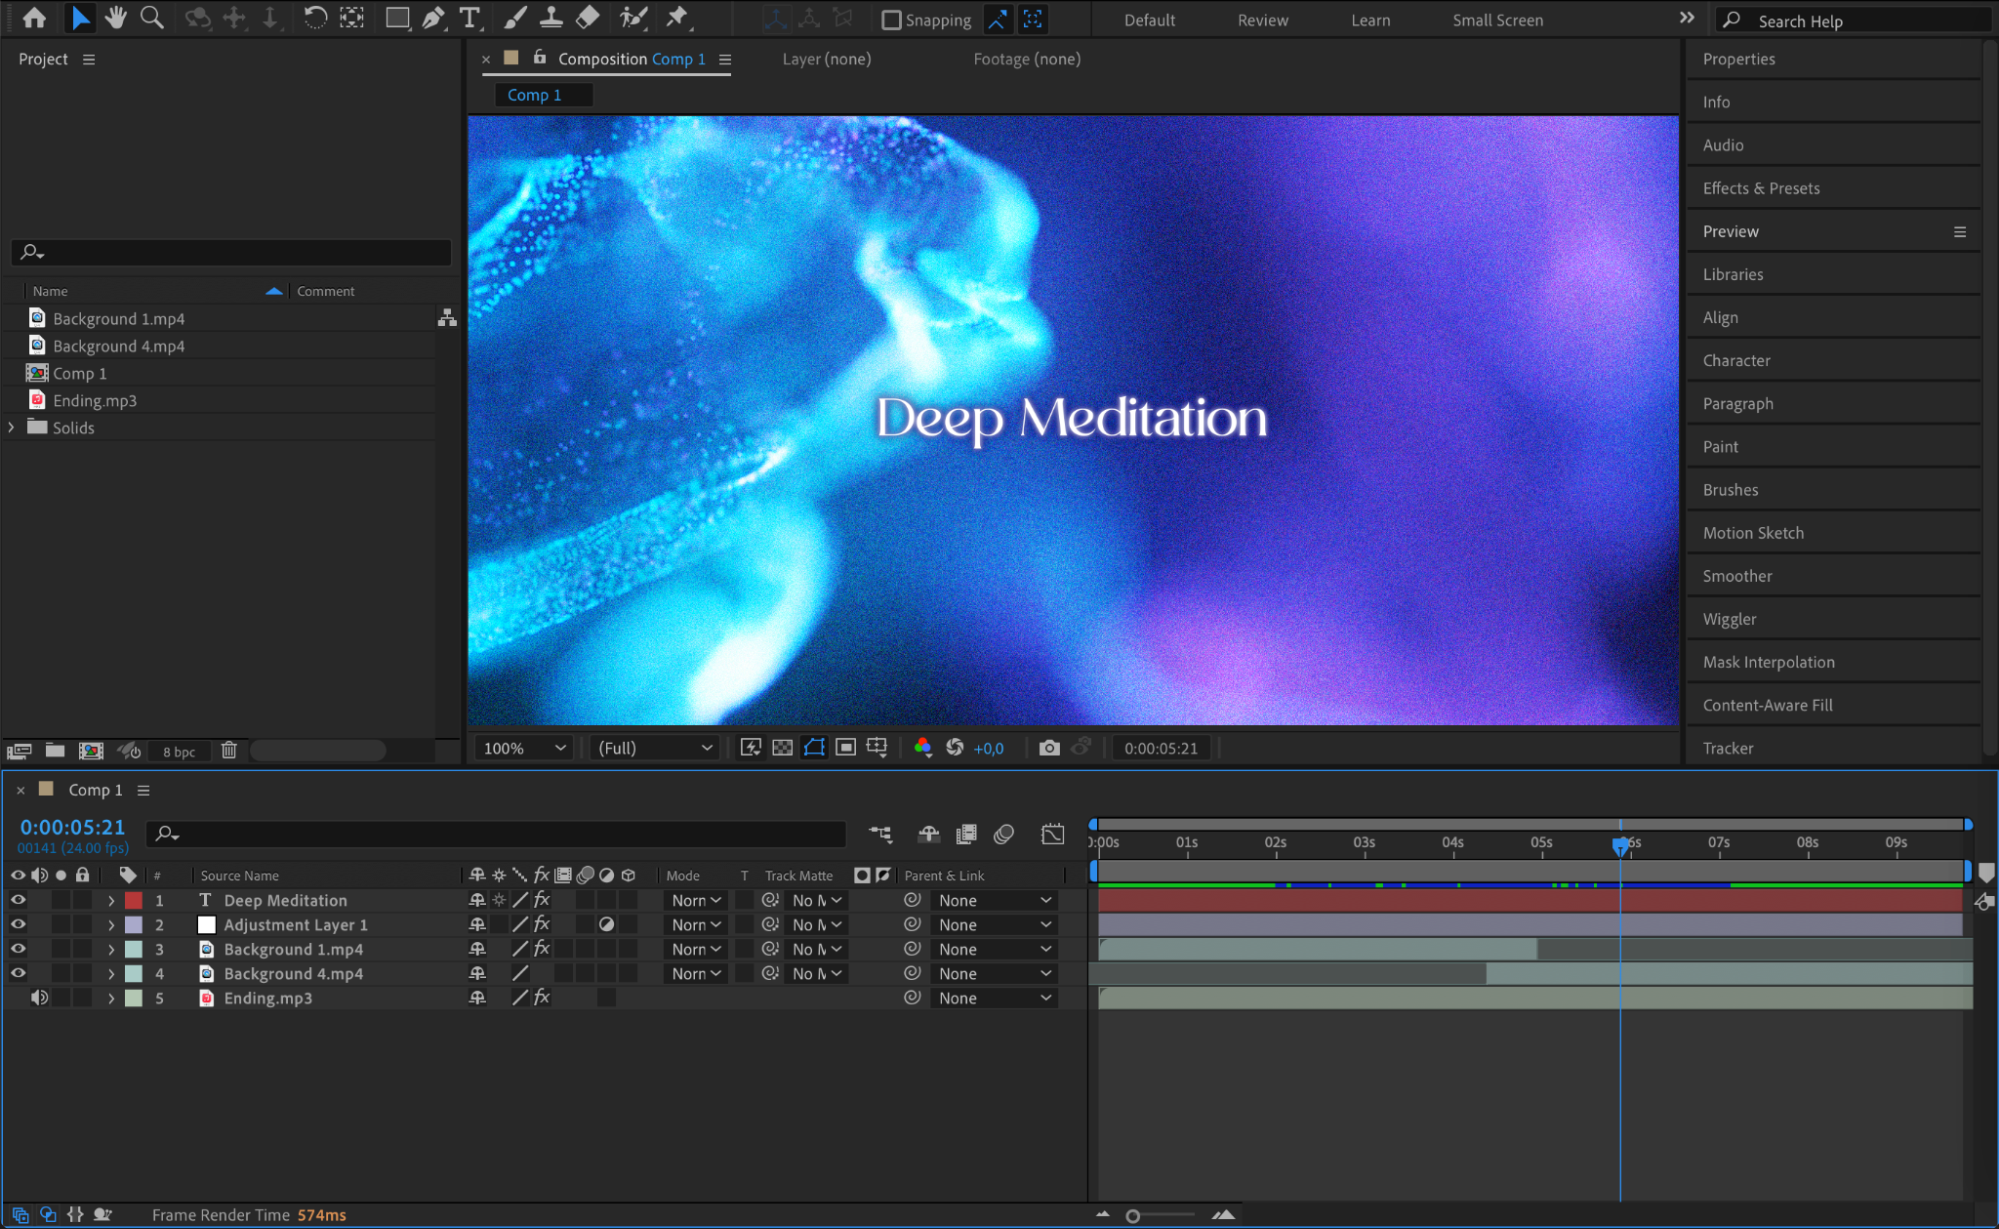The width and height of the screenshot is (1999, 1229).
Task: Click the 03s mark on time ruler
Action: [1364, 843]
